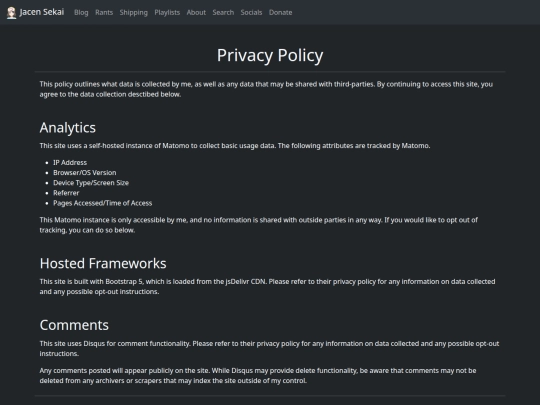The width and height of the screenshot is (540, 405).
Task: Select the IP Address list item
Action: 70,163
